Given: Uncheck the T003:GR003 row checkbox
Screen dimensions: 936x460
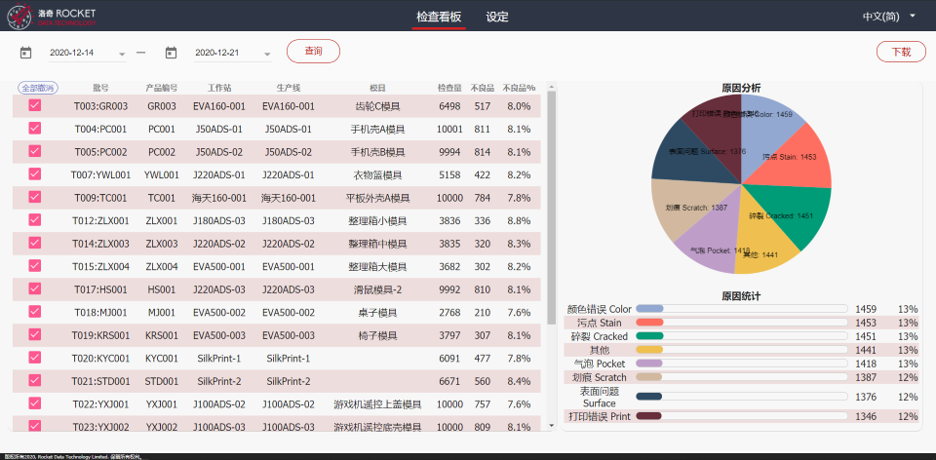Looking at the screenshot, I should pos(35,105).
